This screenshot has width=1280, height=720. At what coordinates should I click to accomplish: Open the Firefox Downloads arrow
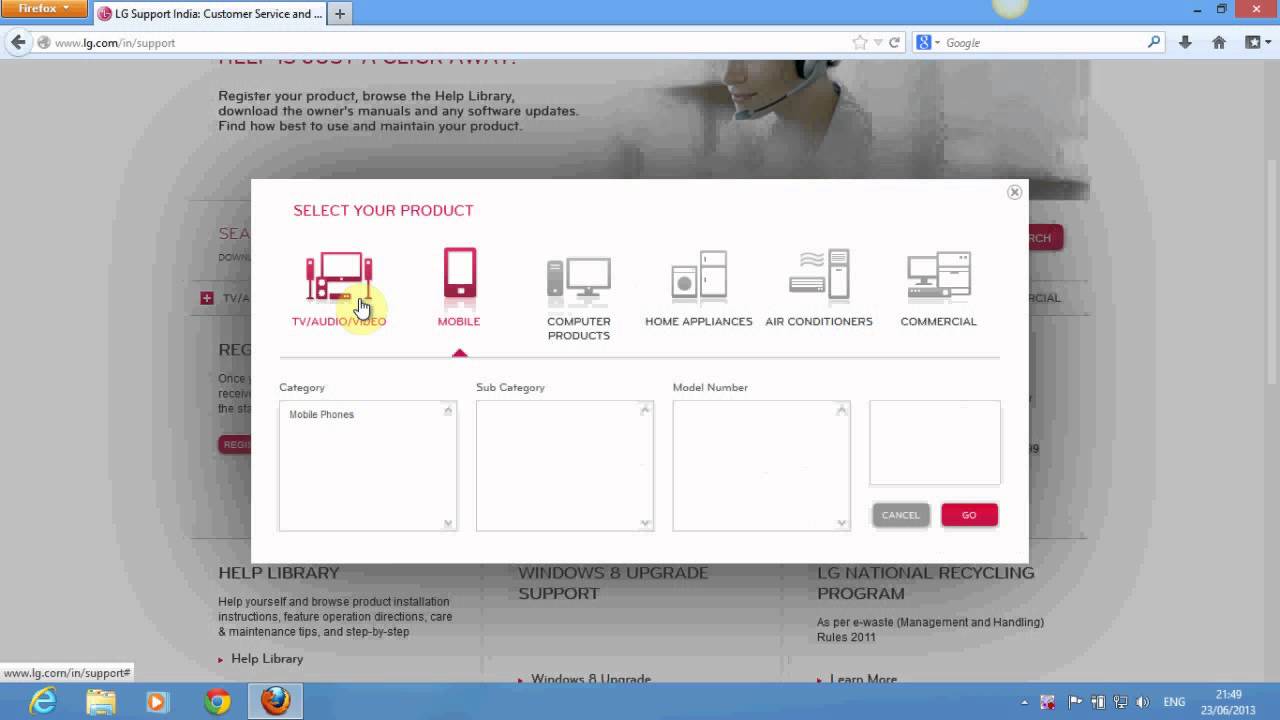(1185, 43)
